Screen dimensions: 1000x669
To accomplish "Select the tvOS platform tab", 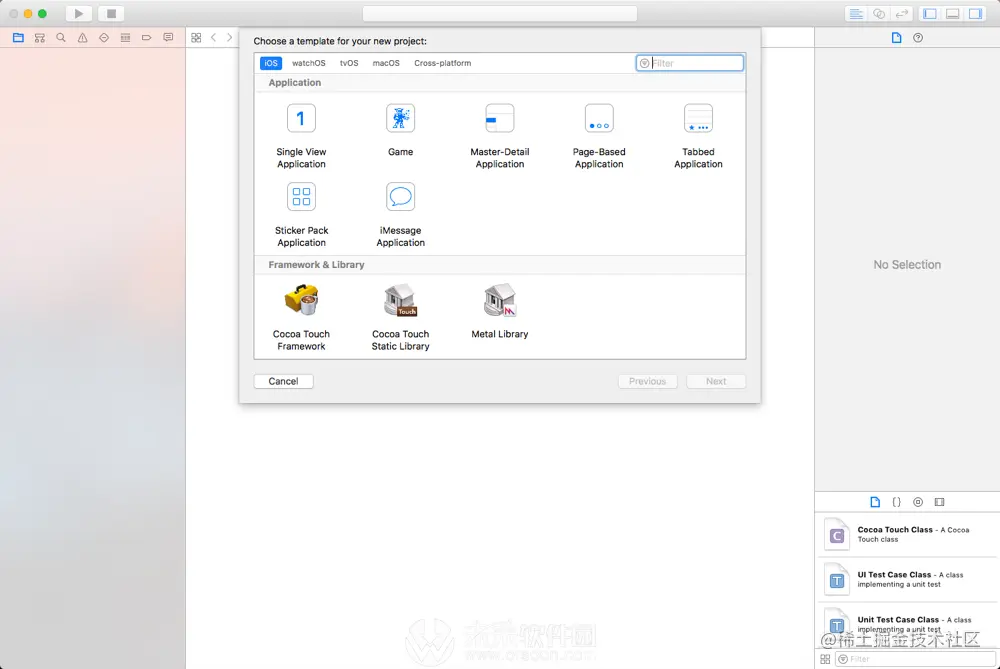I will (349, 63).
